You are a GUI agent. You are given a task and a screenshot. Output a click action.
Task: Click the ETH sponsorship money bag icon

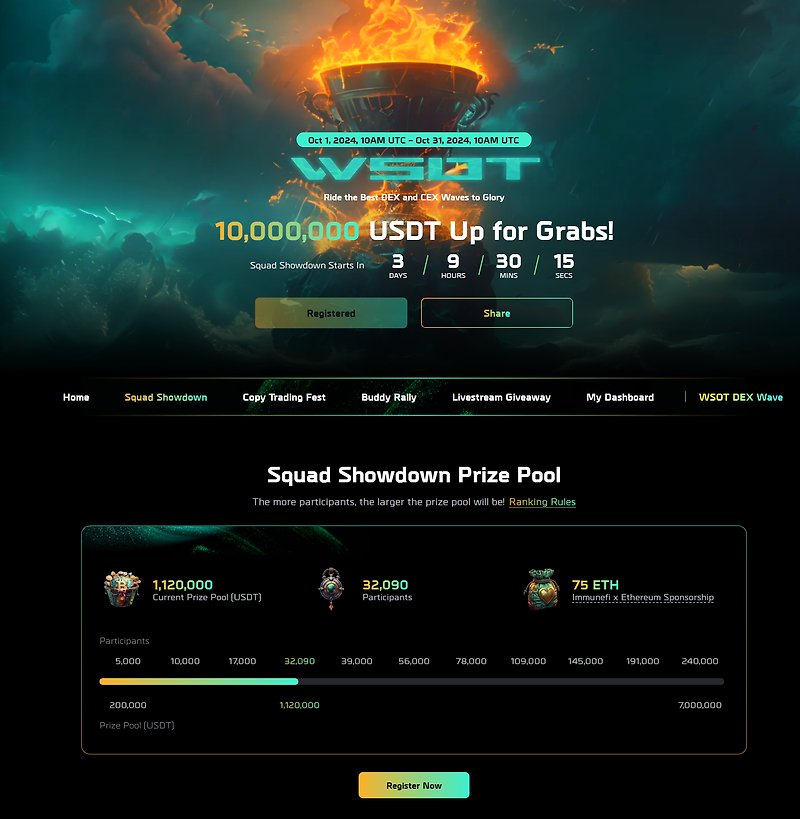[x=542, y=589]
